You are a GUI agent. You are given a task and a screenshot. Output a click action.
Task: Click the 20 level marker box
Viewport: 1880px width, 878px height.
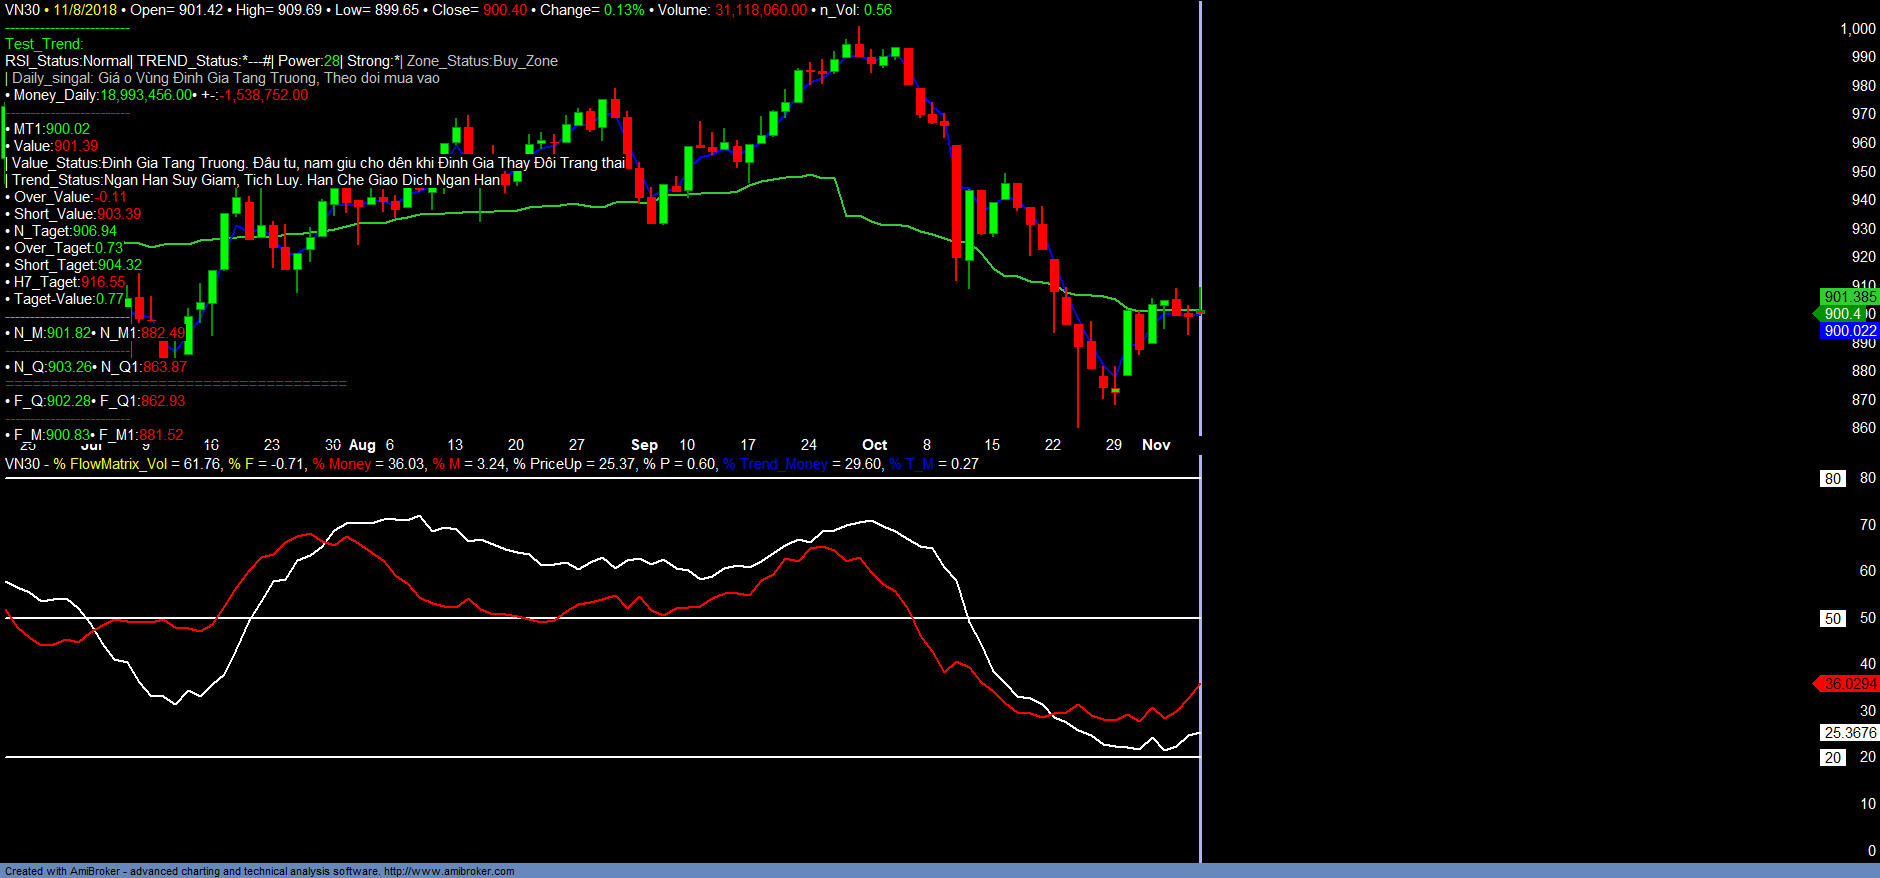pyautogui.click(x=1832, y=758)
